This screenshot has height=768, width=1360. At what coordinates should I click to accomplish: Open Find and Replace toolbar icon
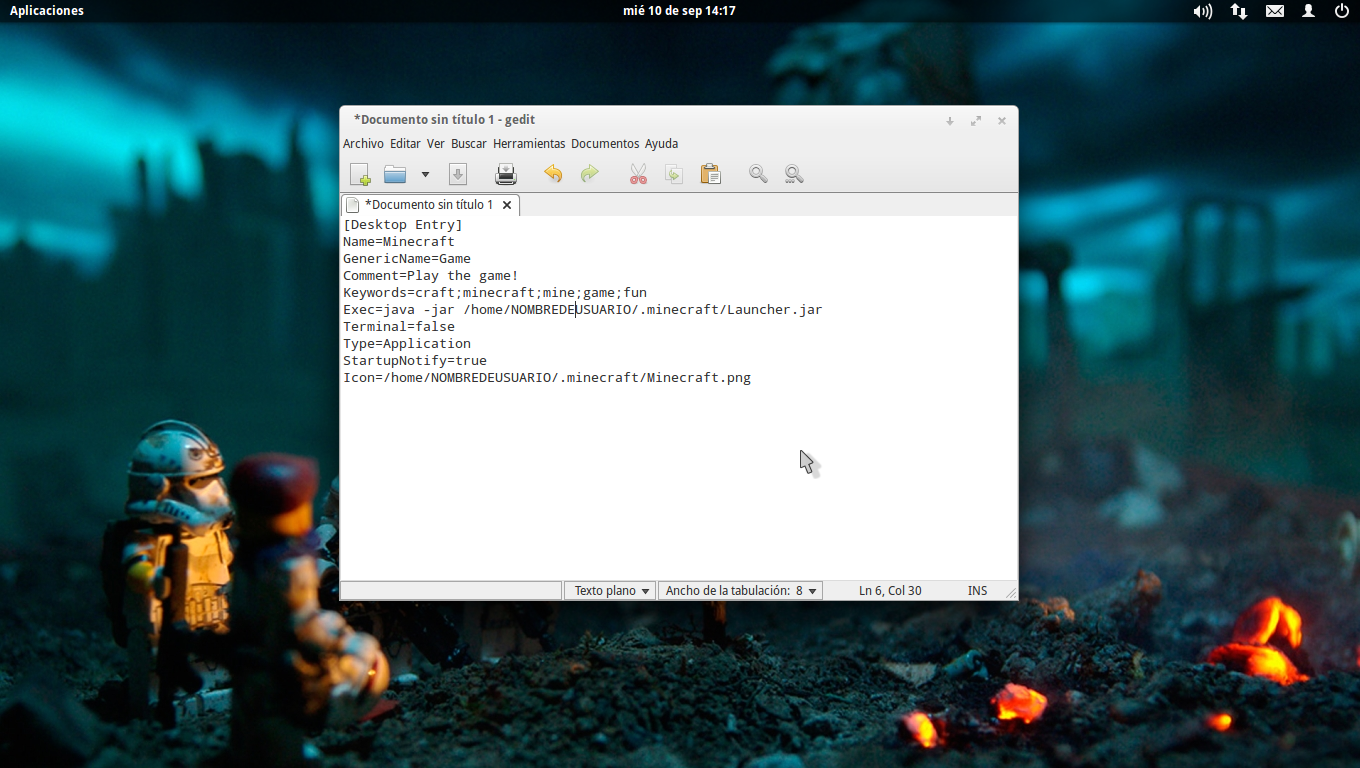(x=794, y=174)
